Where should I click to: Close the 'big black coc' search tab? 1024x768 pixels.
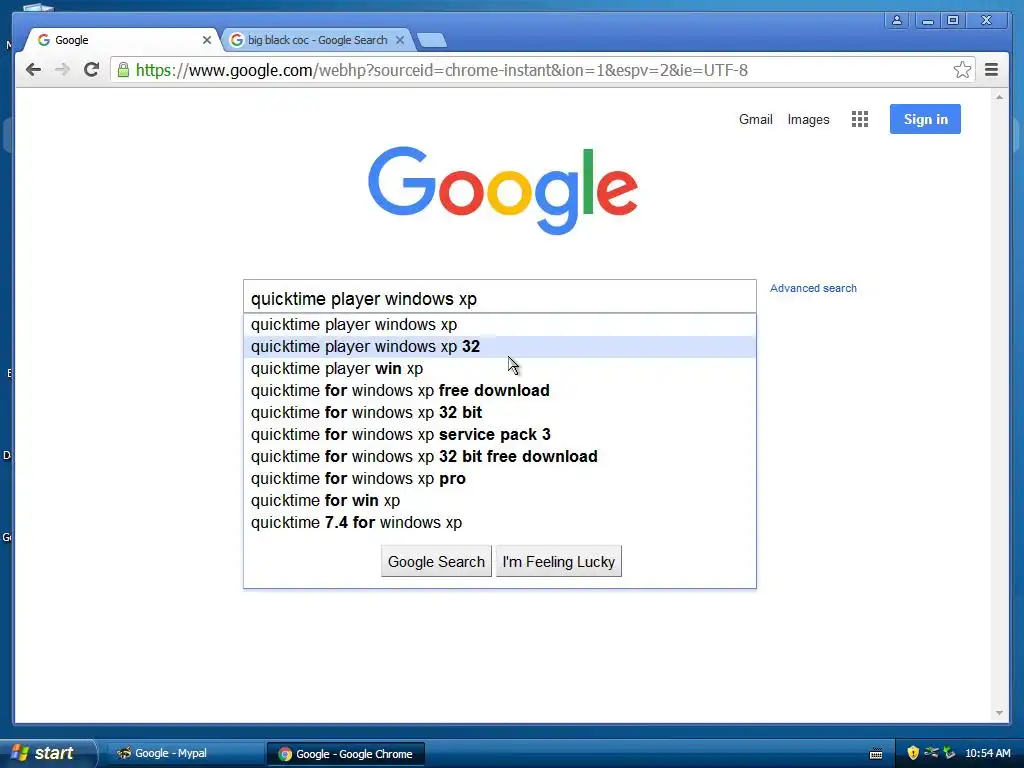[x=400, y=40]
